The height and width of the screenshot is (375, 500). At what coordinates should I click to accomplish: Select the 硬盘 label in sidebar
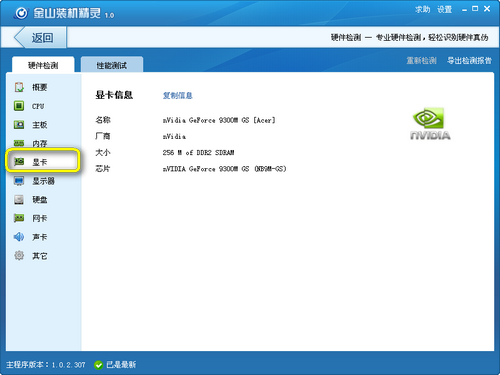40,200
